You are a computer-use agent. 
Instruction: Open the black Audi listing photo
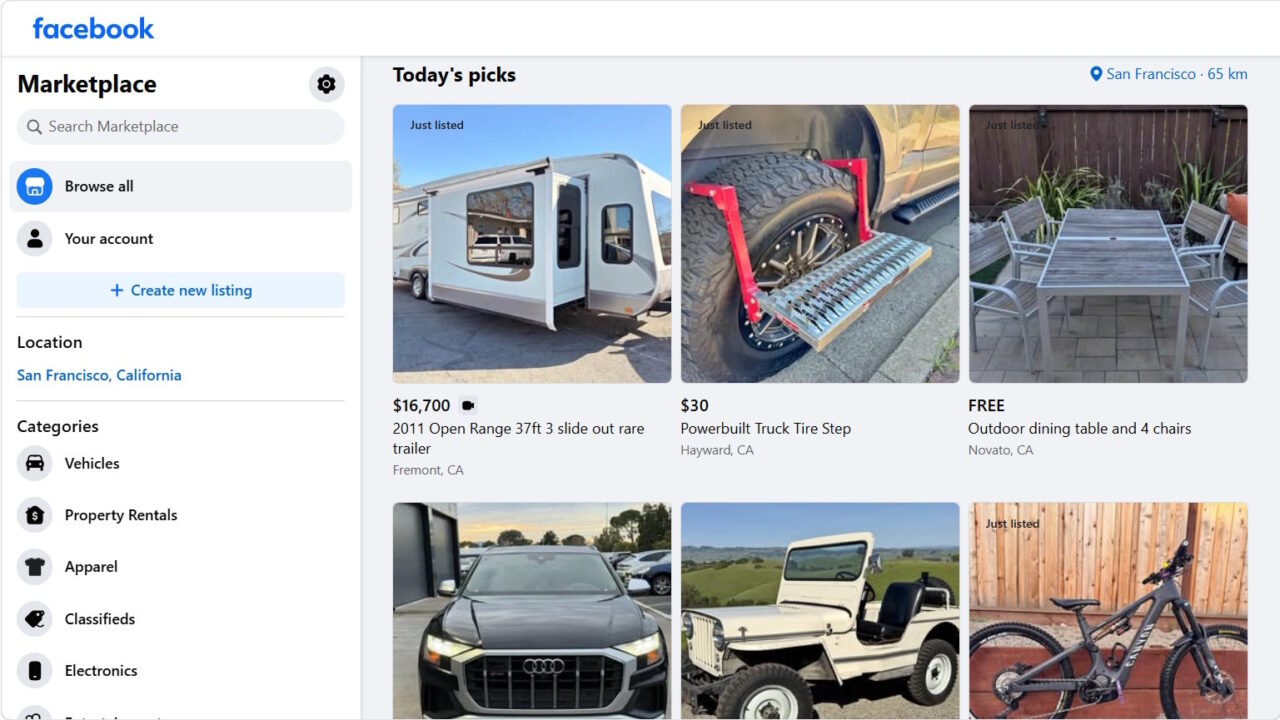coord(531,610)
